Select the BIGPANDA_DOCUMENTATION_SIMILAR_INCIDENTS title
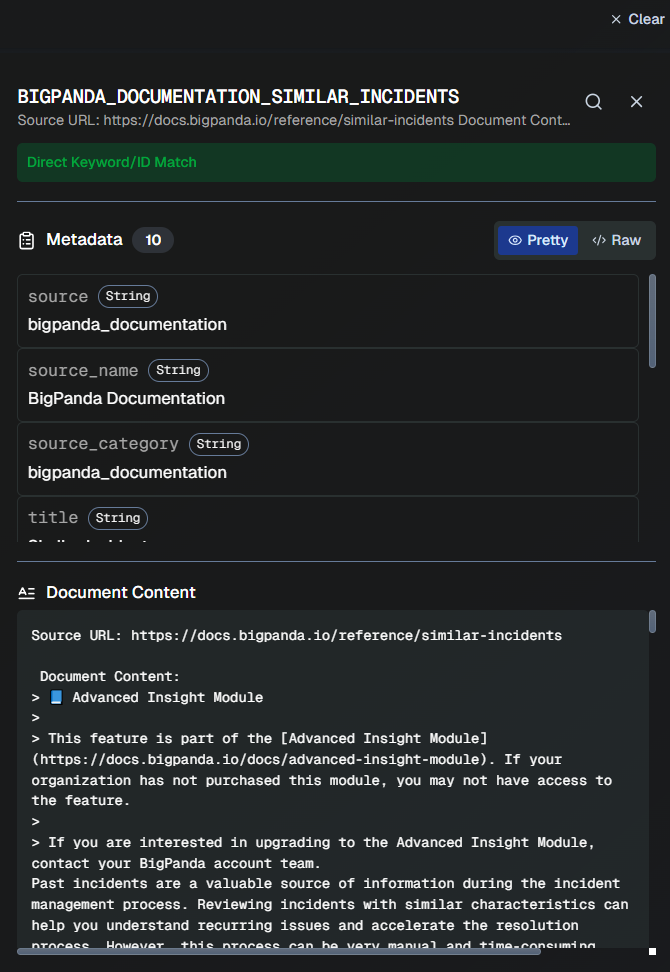 (x=238, y=97)
